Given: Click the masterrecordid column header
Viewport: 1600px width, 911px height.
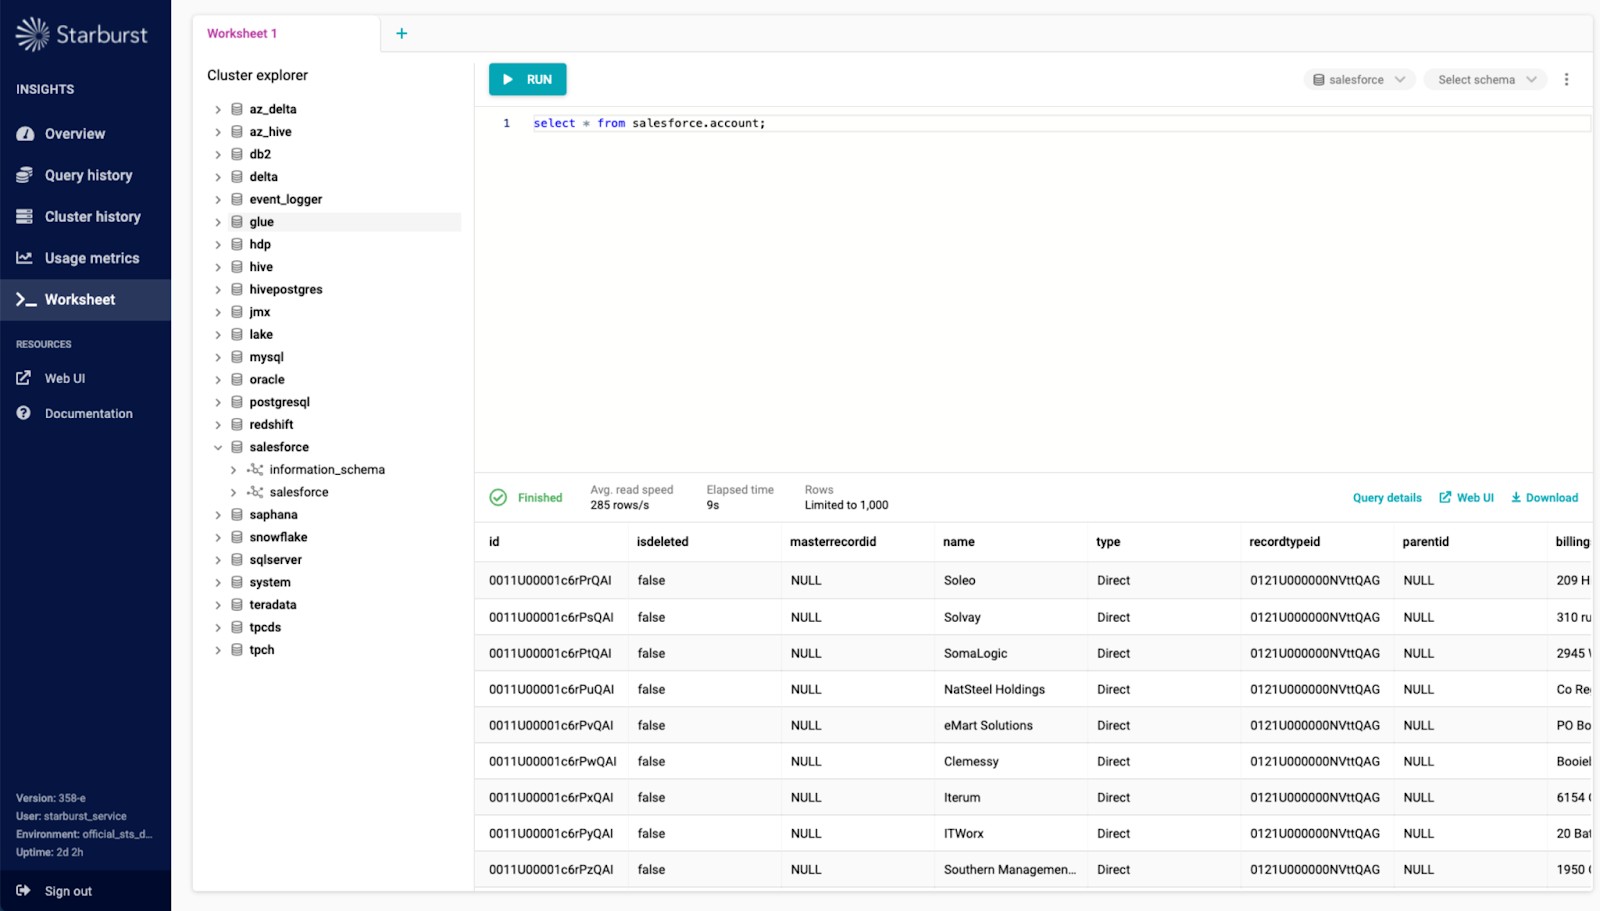Looking at the screenshot, I should pos(833,542).
